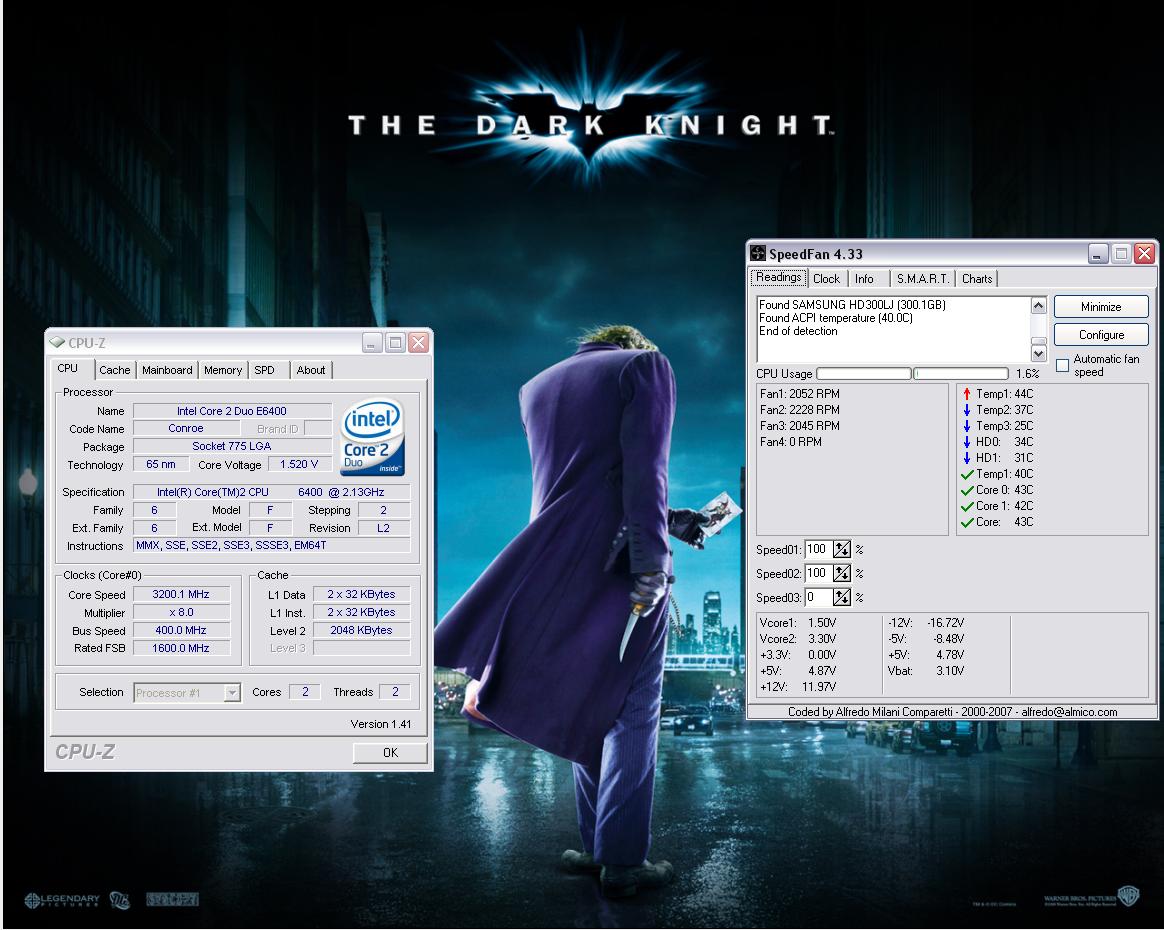Open the Charts tab in SpeedFan
This screenshot has height=930, width=1164.
pyautogui.click(x=977, y=278)
